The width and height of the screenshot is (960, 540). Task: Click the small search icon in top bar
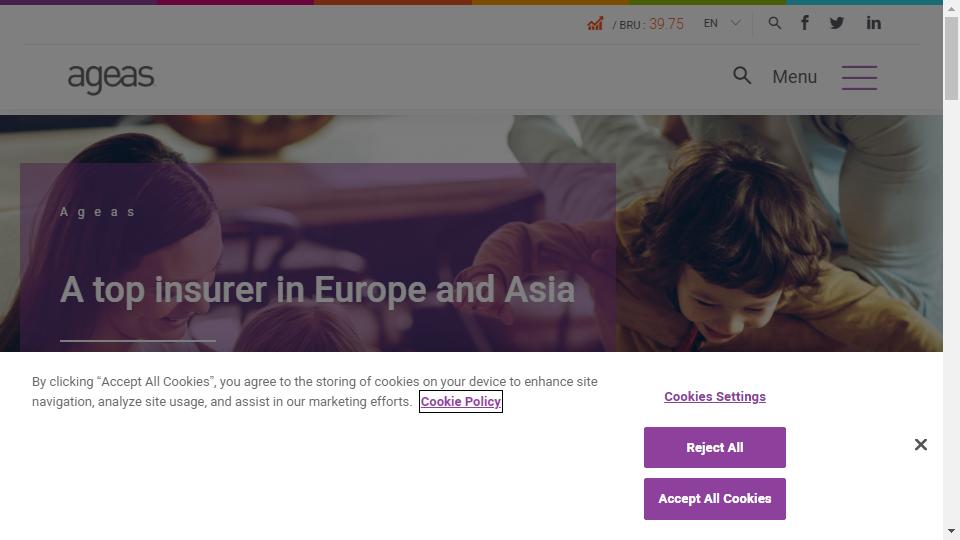tap(774, 23)
